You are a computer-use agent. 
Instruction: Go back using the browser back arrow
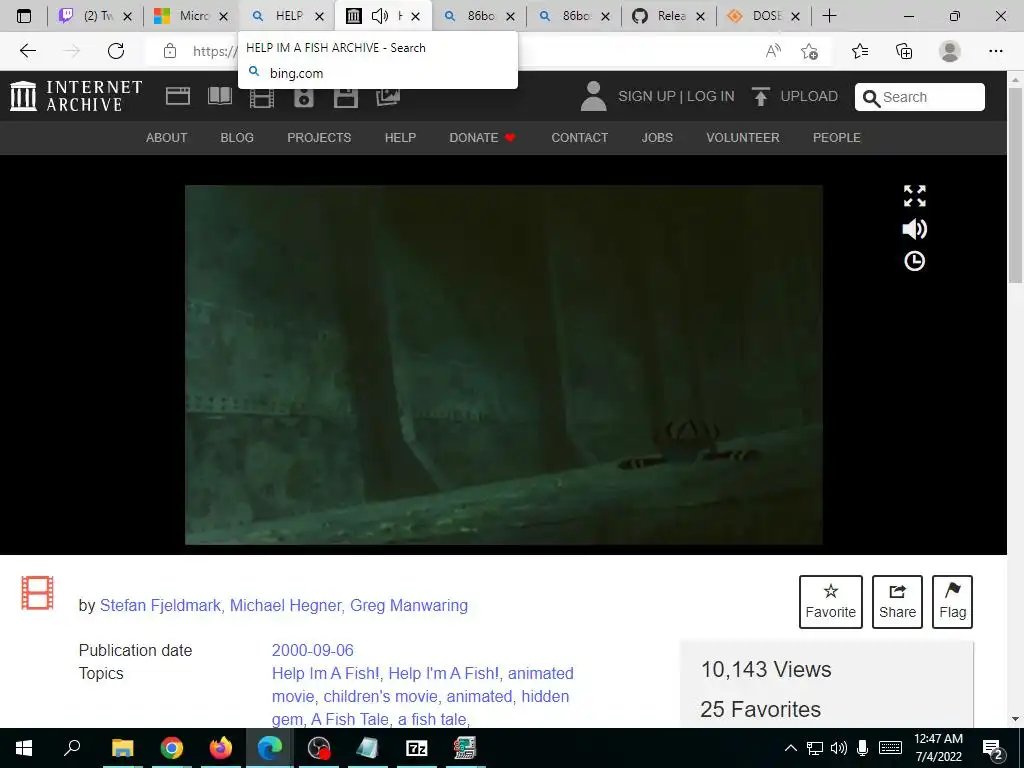click(x=27, y=50)
